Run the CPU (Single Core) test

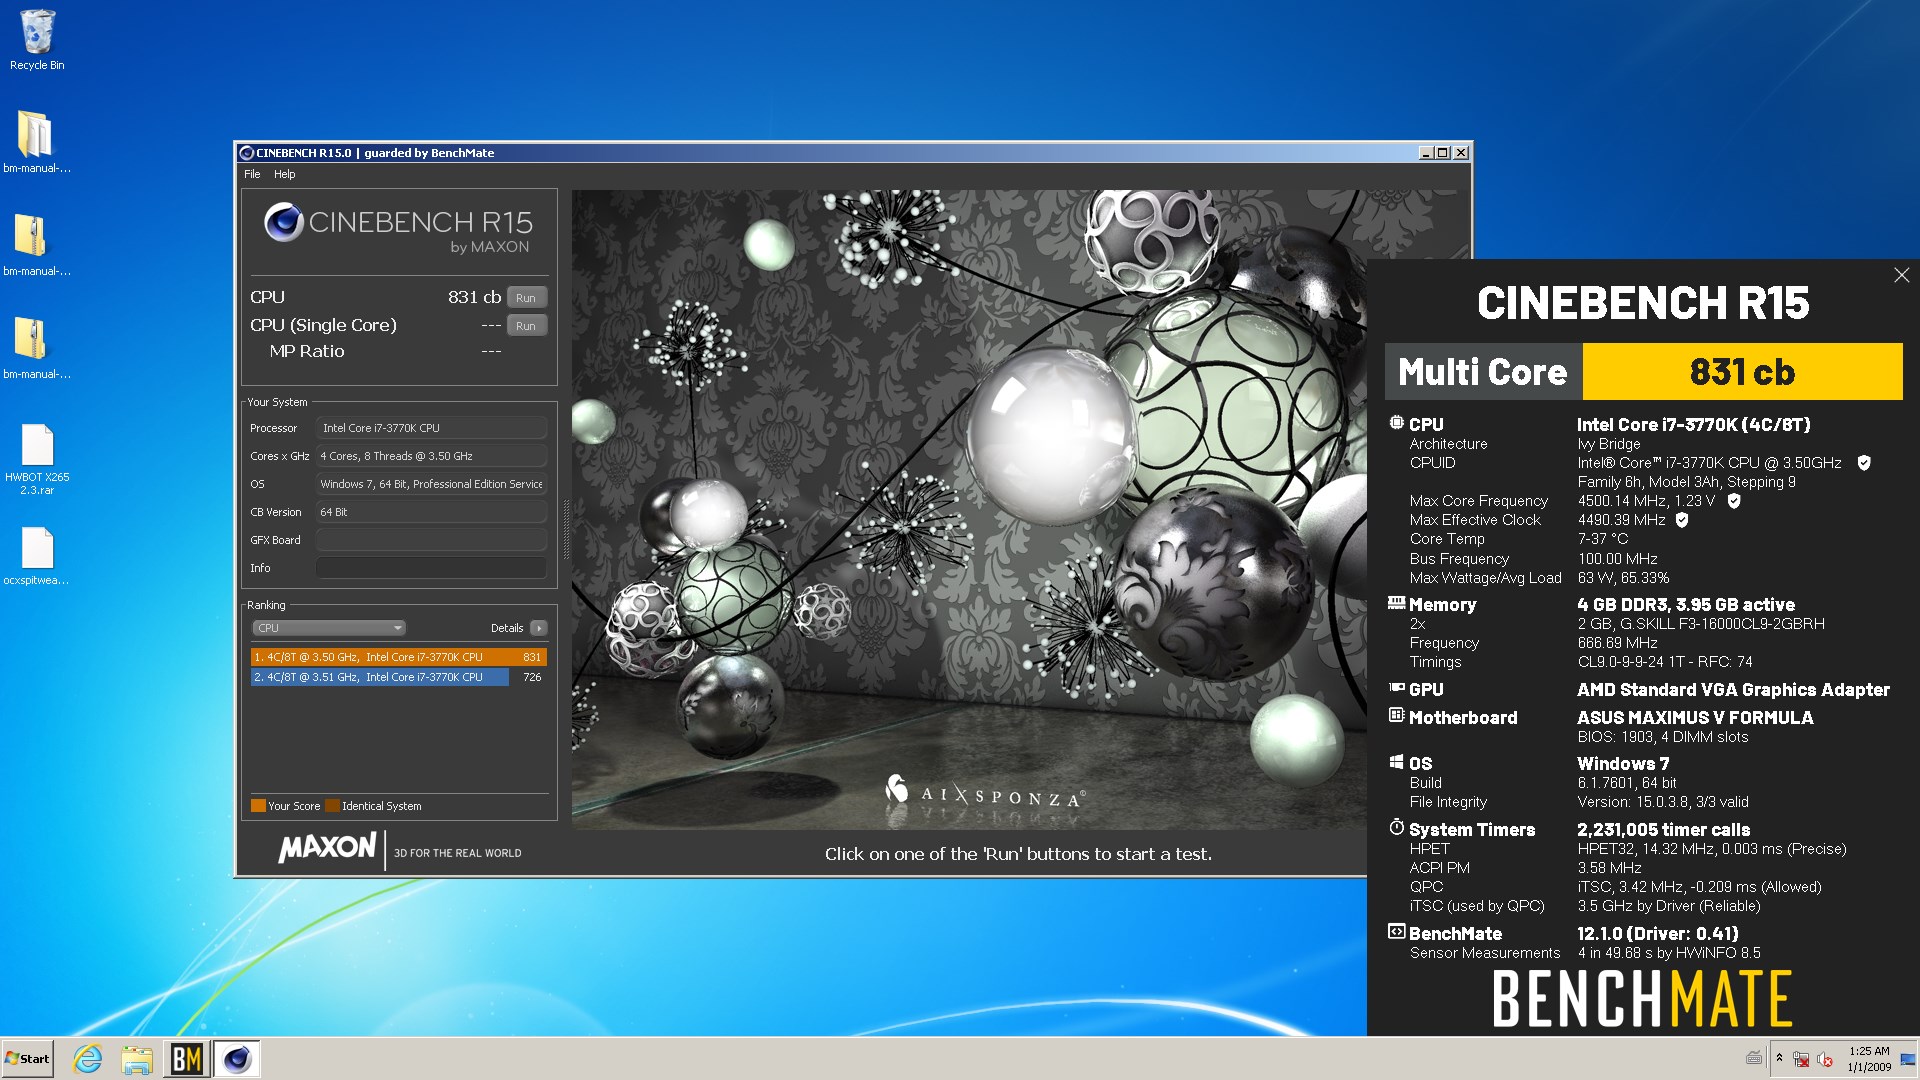point(526,326)
